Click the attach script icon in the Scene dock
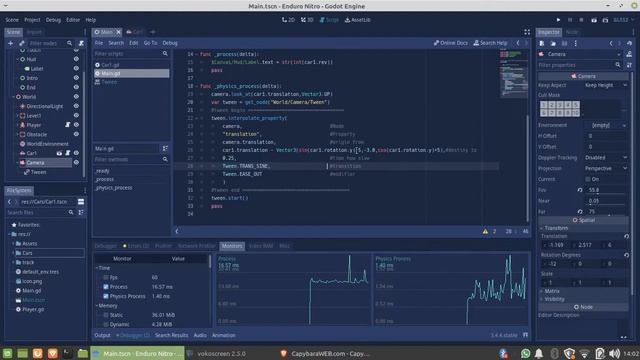The width and height of the screenshot is (640, 360). [81, 43]
